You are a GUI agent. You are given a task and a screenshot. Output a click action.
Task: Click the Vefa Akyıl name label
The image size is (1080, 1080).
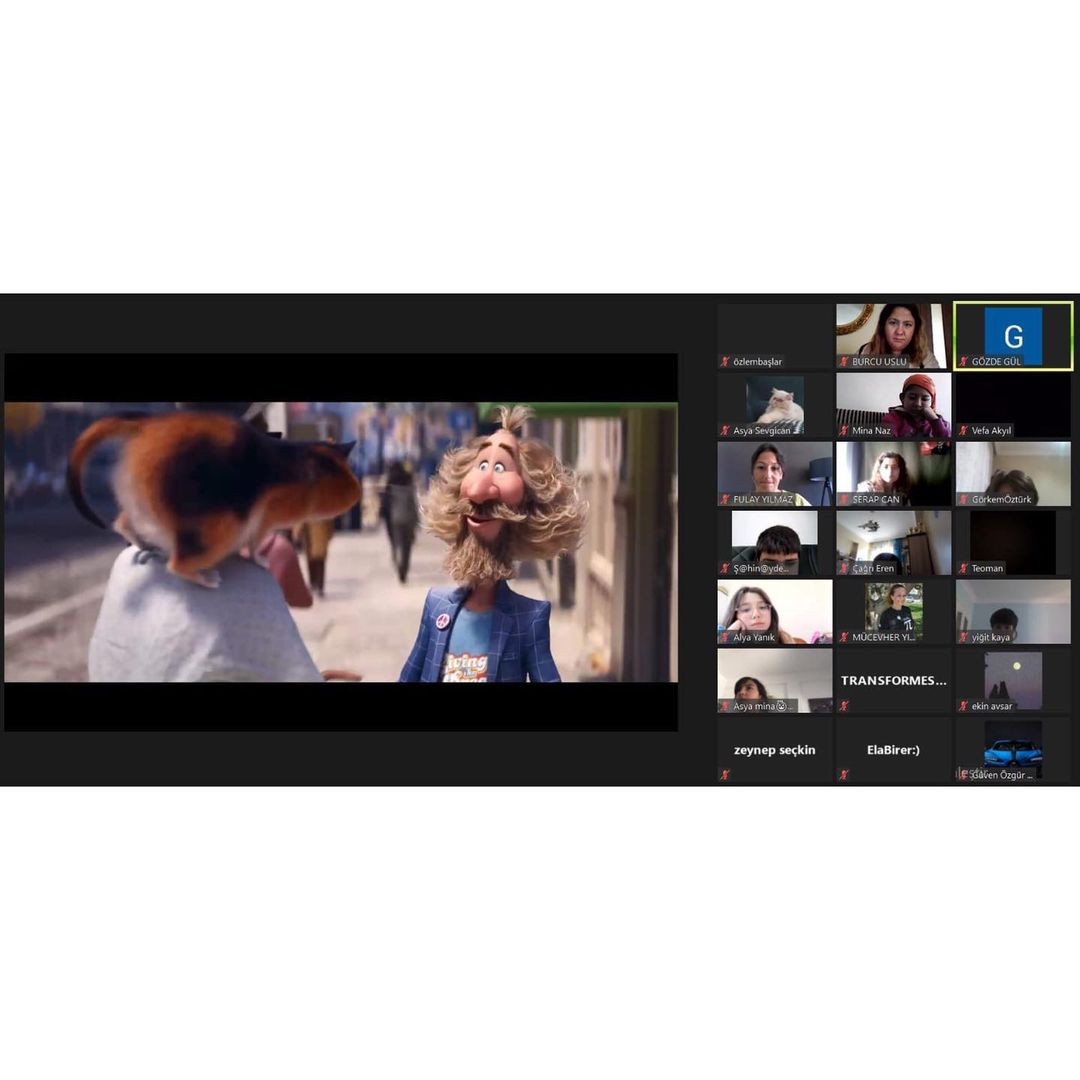(x=992, y=430)
